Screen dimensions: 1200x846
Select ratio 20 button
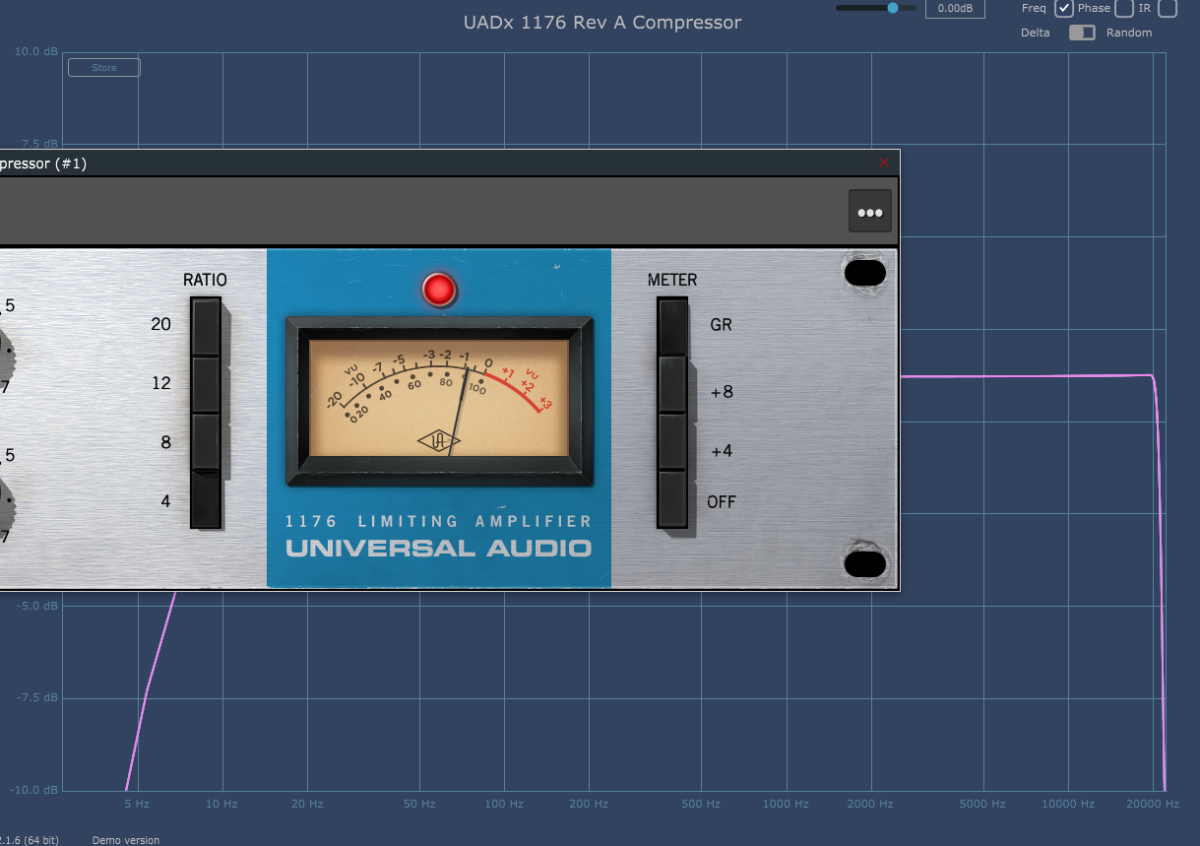click(206, 326)
